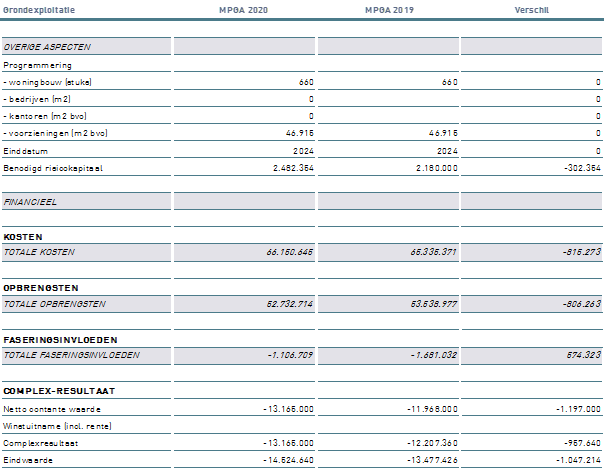Select the 2019 revenue value 53.538.977
This screenshot has height=469, width=605.
[430, 303]
